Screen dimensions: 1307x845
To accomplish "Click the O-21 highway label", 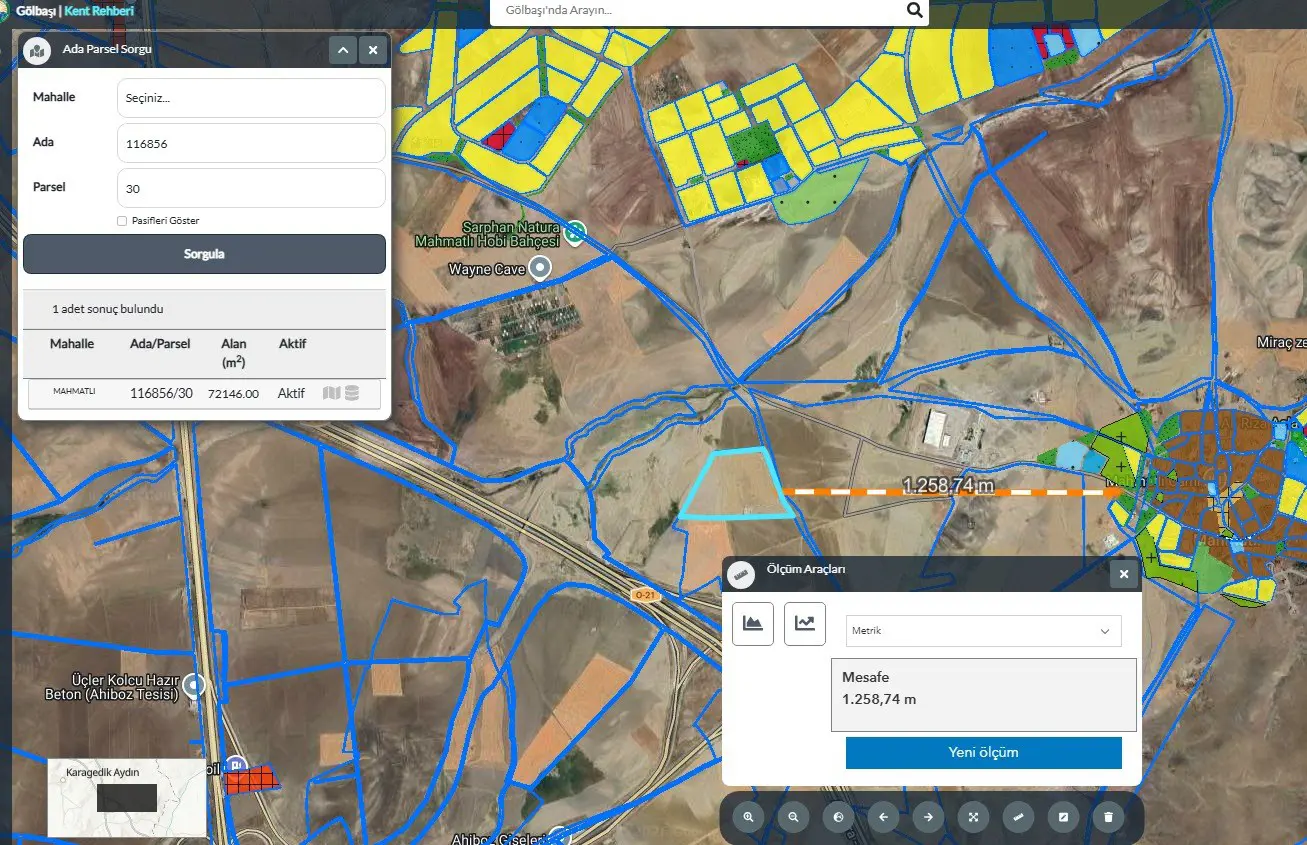I will [x=646, y=595].
